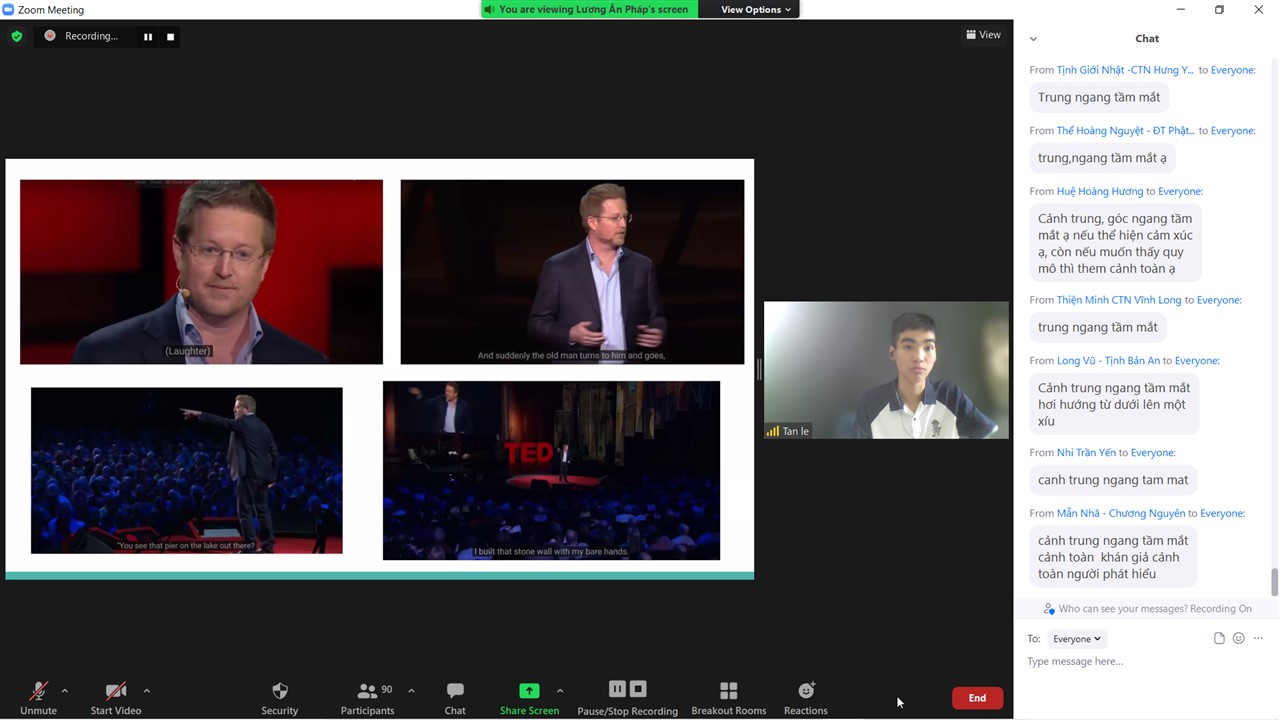The image size is (1280, 720).
Task: Select the Everyone recipient dropdown
Action: click(1077, 639)
